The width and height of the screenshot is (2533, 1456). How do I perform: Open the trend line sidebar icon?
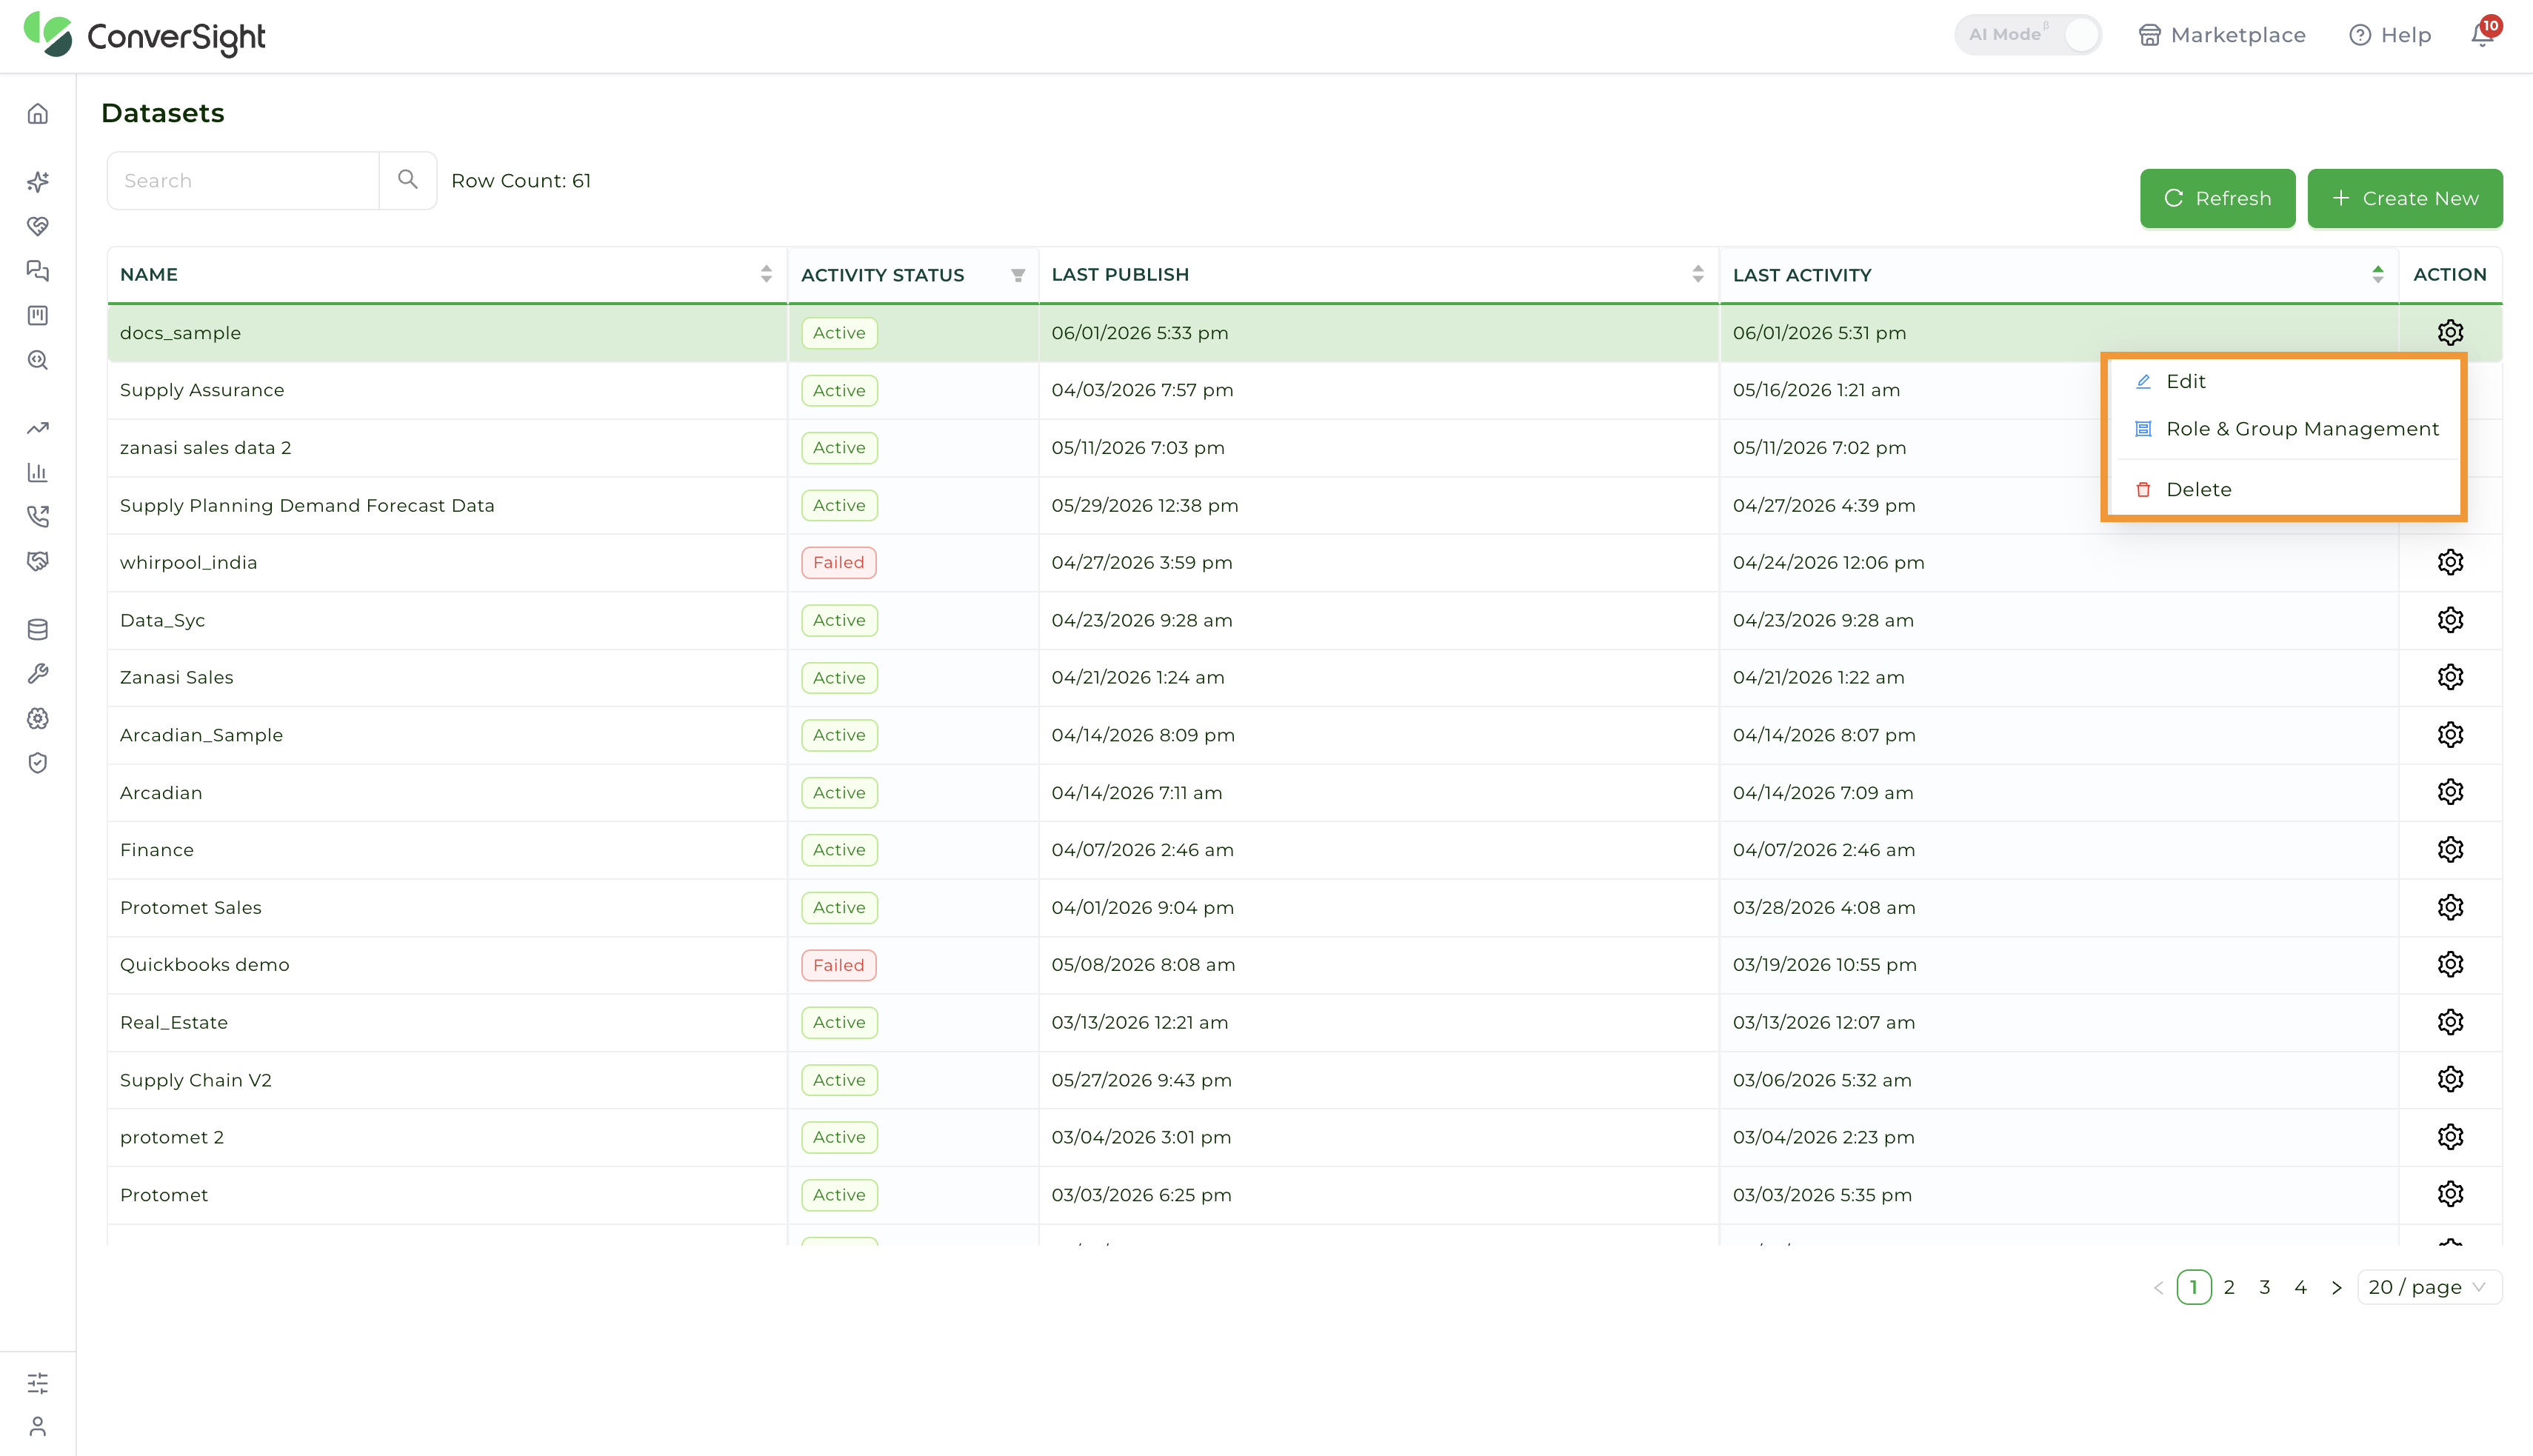(38, 428)
